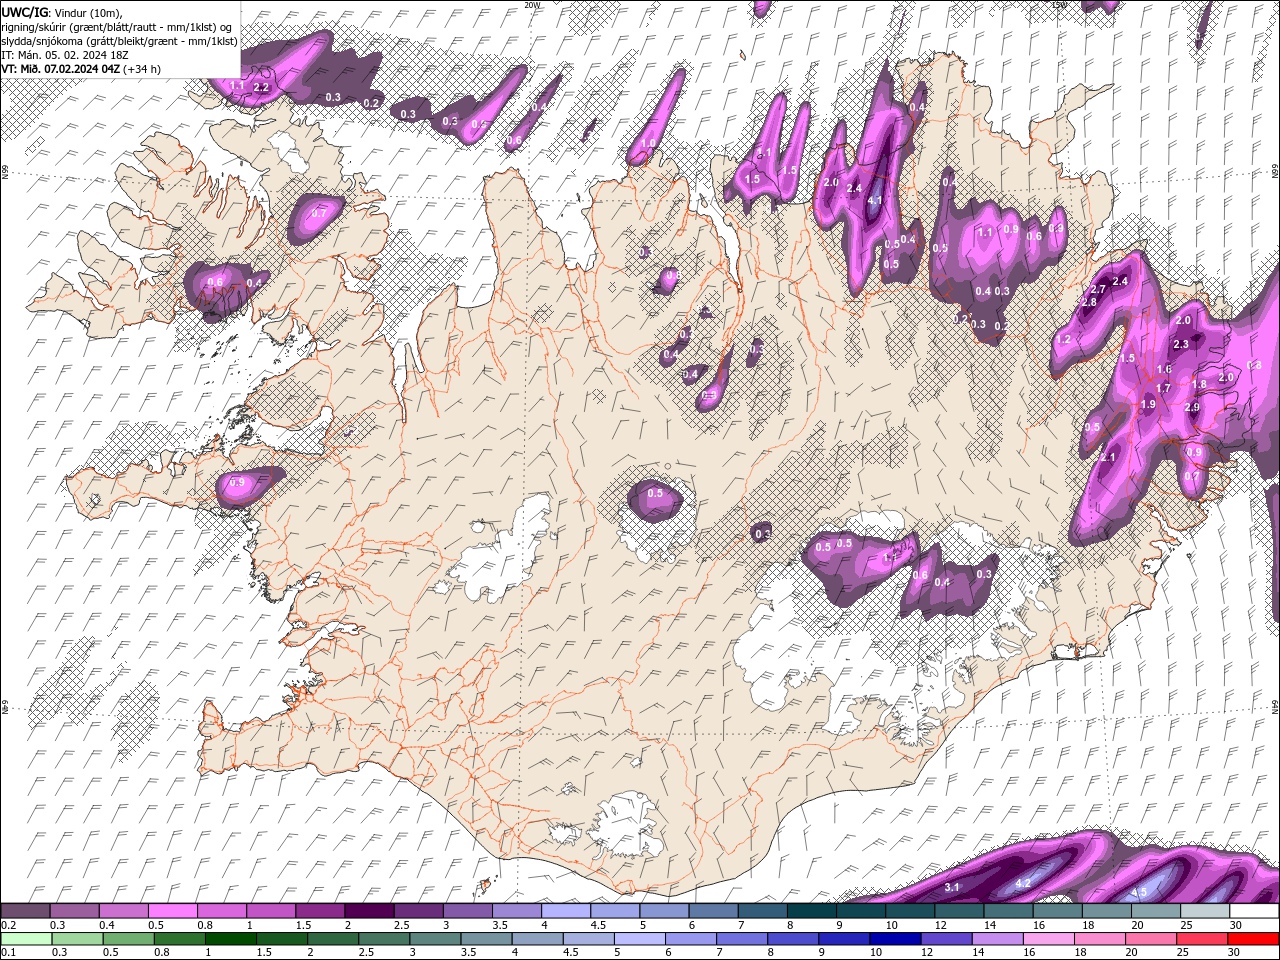Viewport: 1280px width, 960px height.
Task: Click the '3.5' label under the snow scale
Action: pos(500,925)
